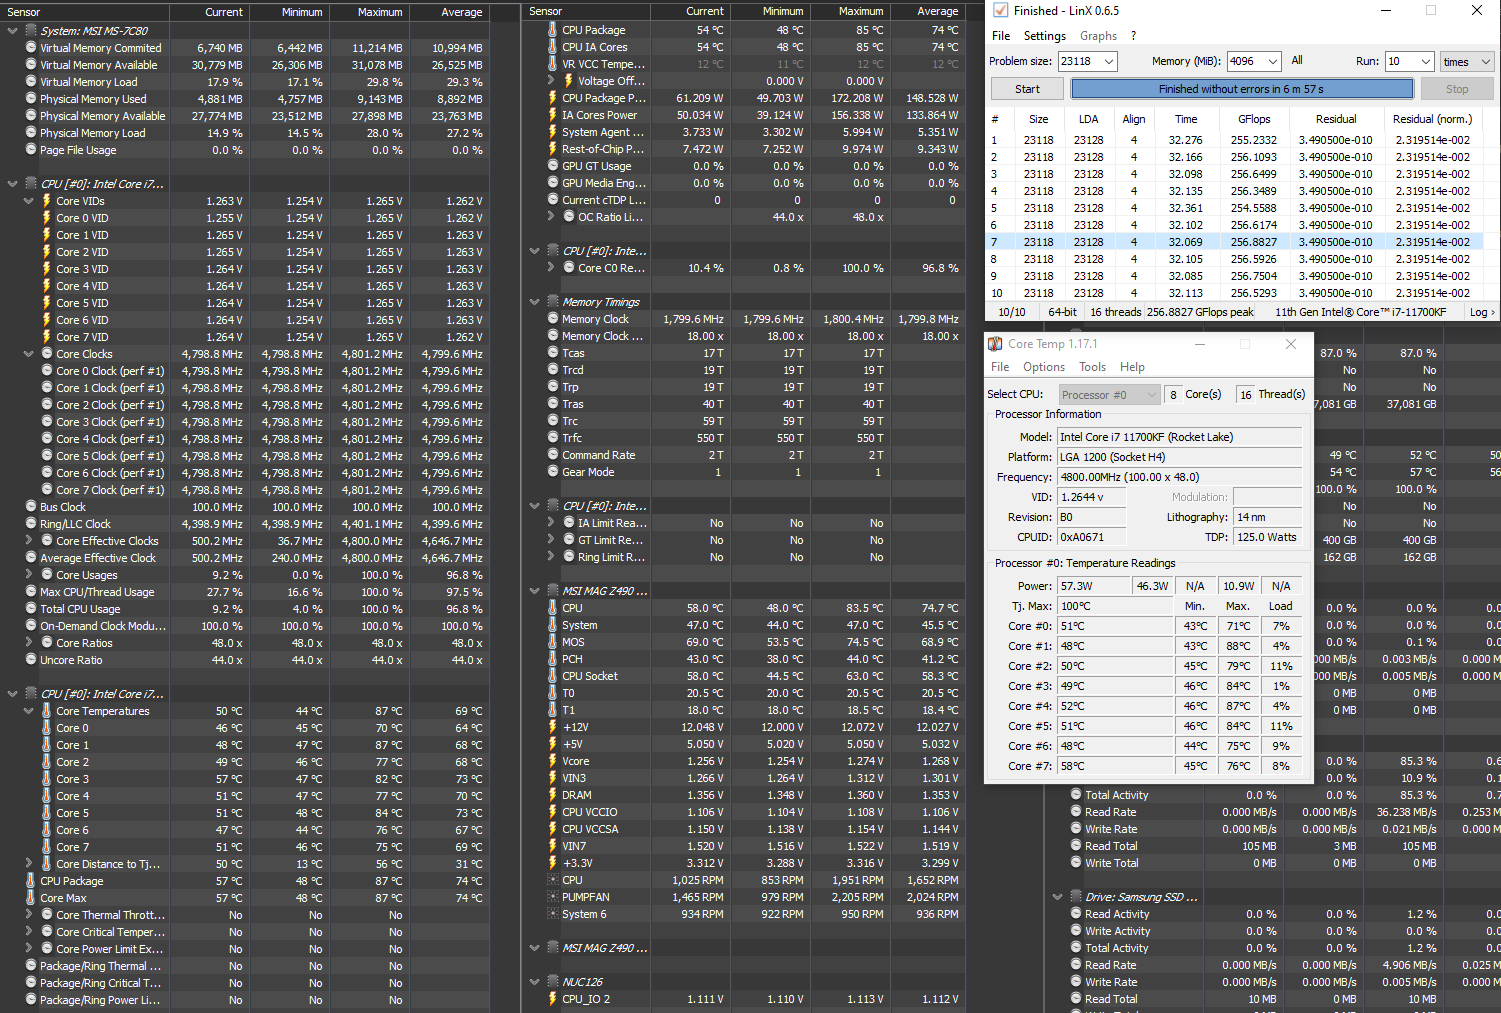Collapse the Core Temperatures group
This screenshot has height=1013, width=1501.
point(29,711)
